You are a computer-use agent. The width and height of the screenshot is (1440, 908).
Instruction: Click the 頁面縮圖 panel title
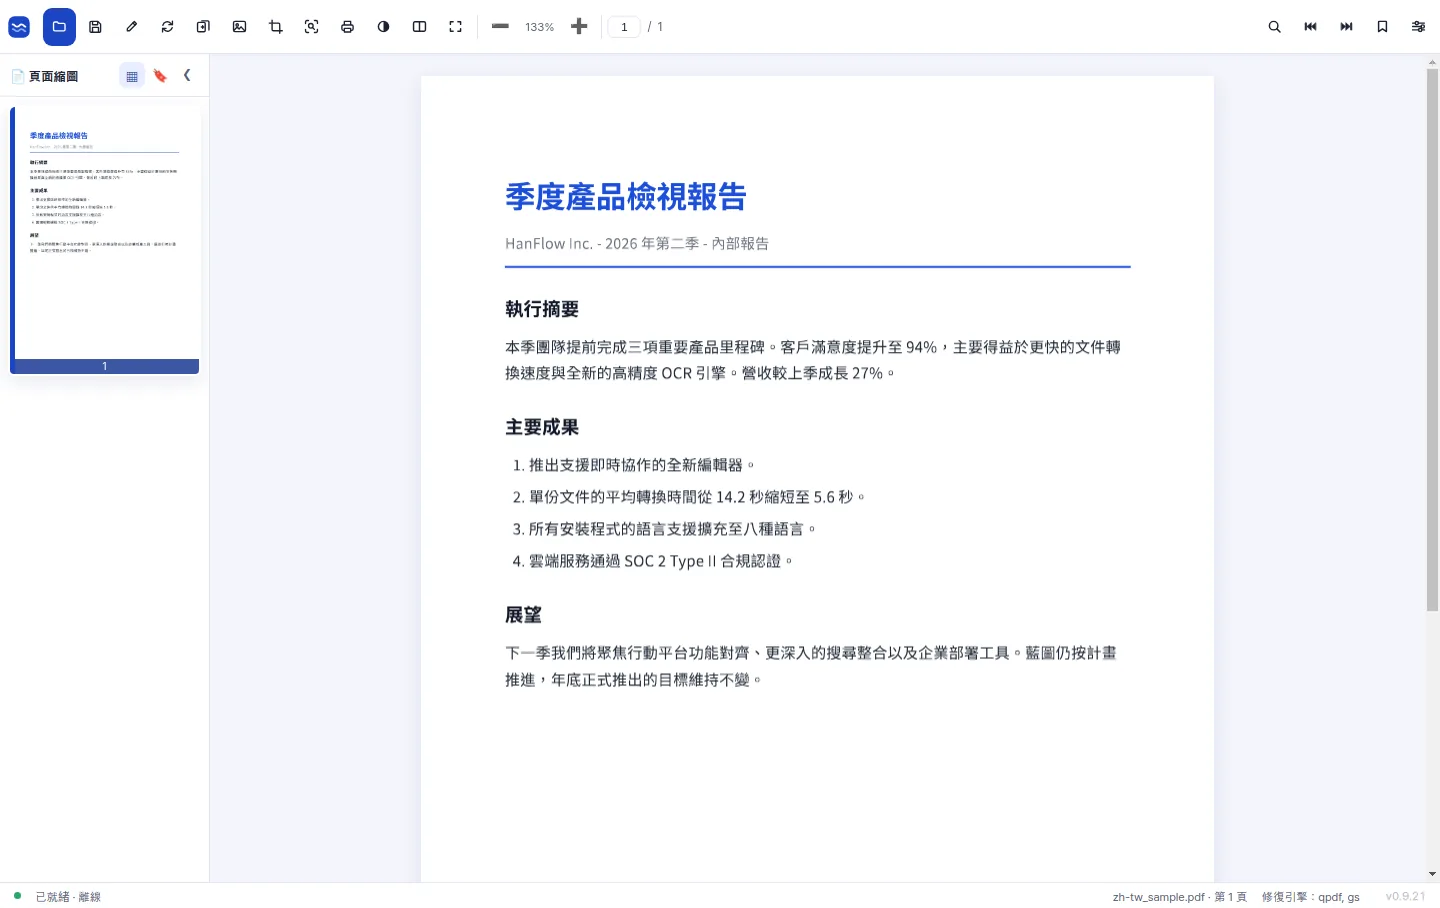[x=53, y=76]
